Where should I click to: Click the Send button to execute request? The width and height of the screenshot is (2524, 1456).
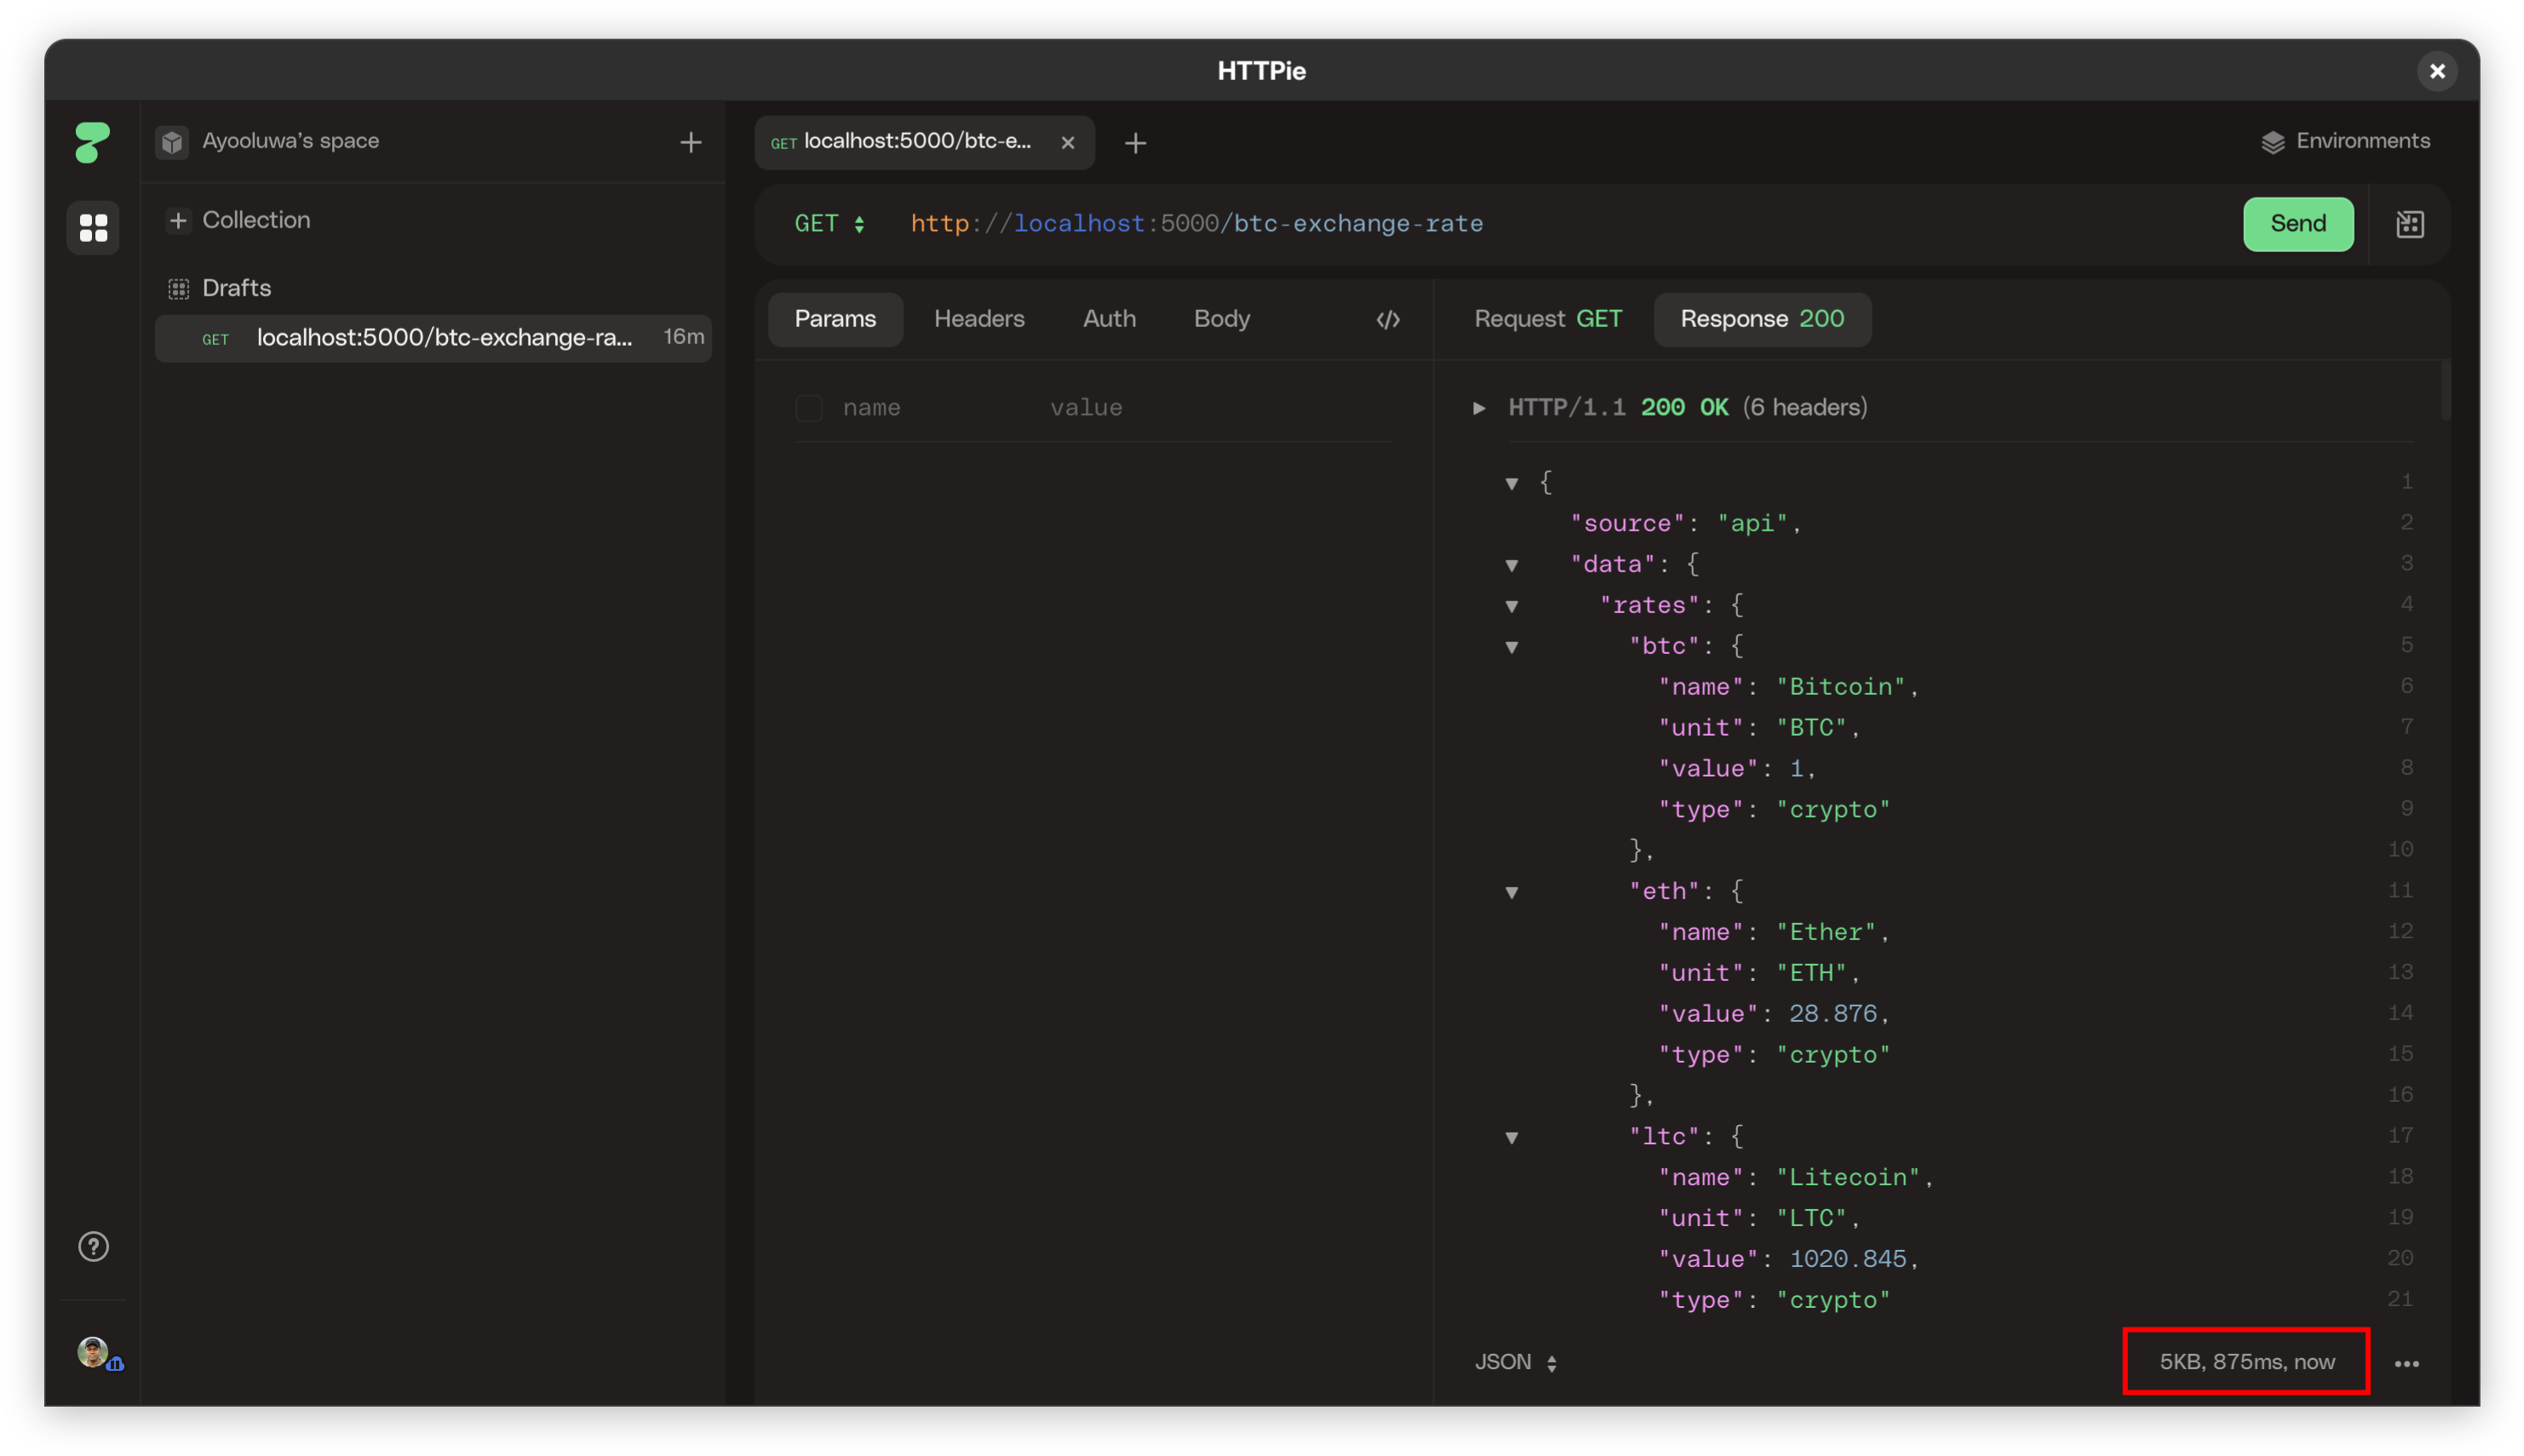pyautogui.click(x=2297, y=224)
